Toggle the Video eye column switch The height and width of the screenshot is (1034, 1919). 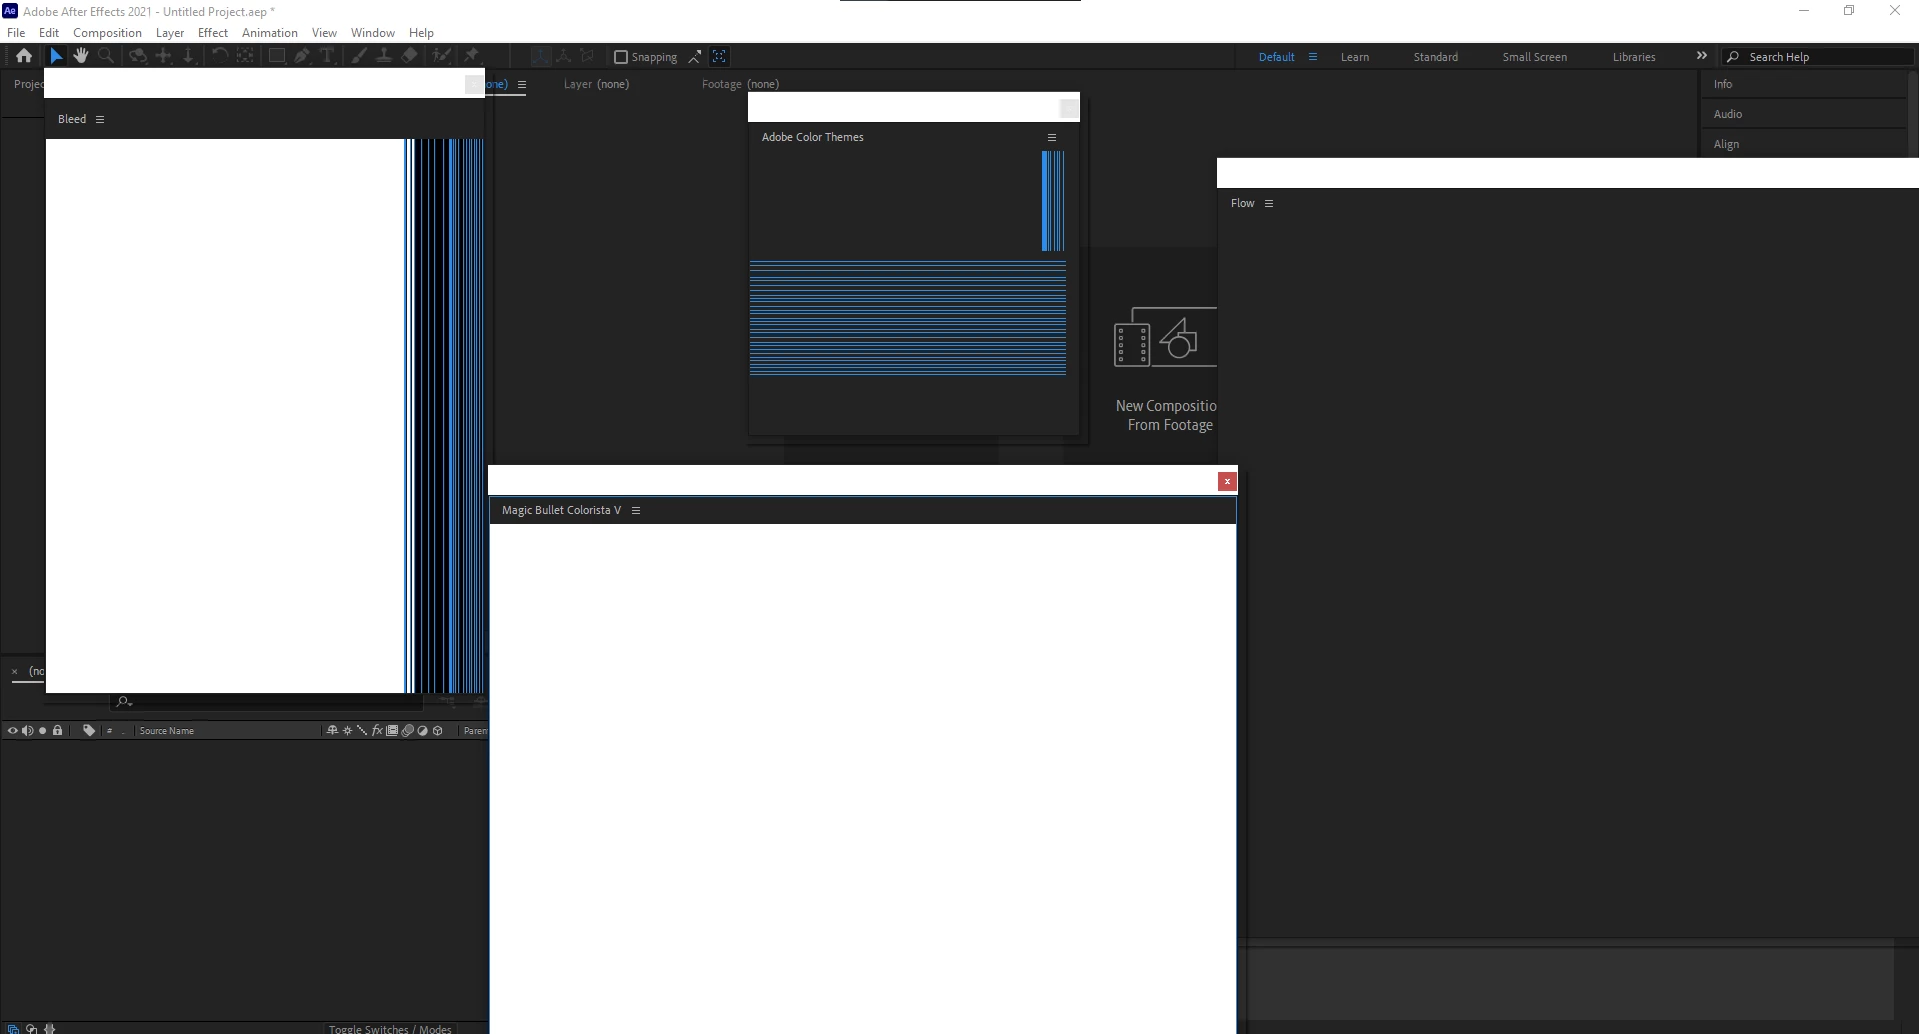pos(13,731)
